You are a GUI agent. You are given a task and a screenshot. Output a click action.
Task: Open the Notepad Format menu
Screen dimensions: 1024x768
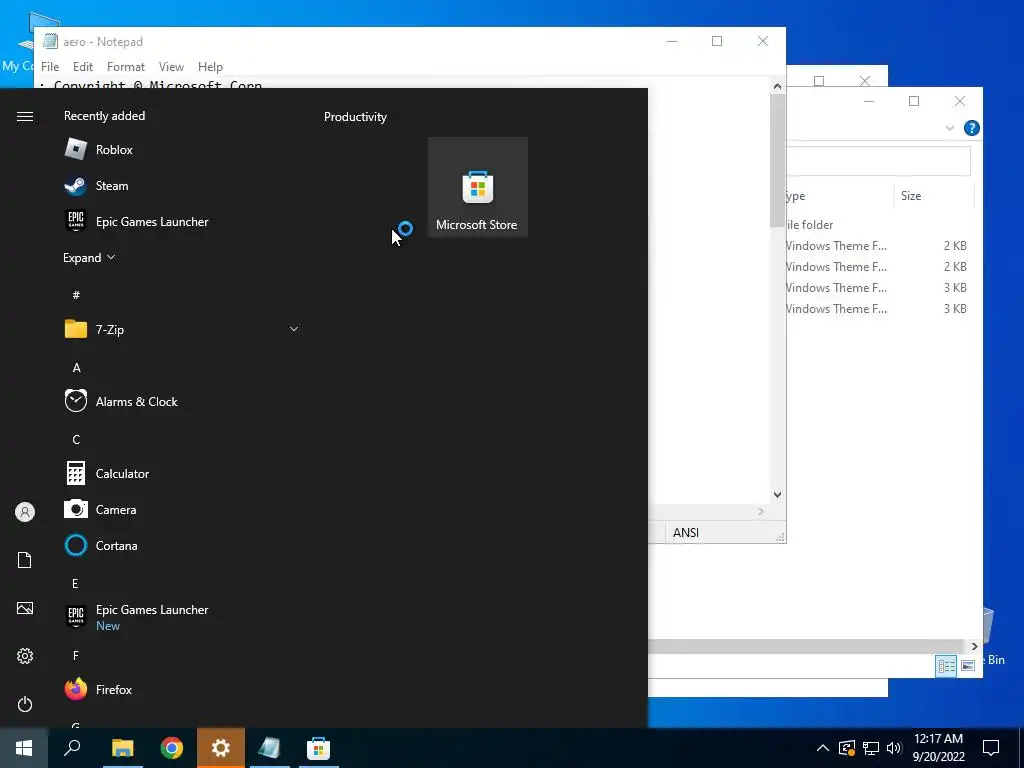[125, 67]
